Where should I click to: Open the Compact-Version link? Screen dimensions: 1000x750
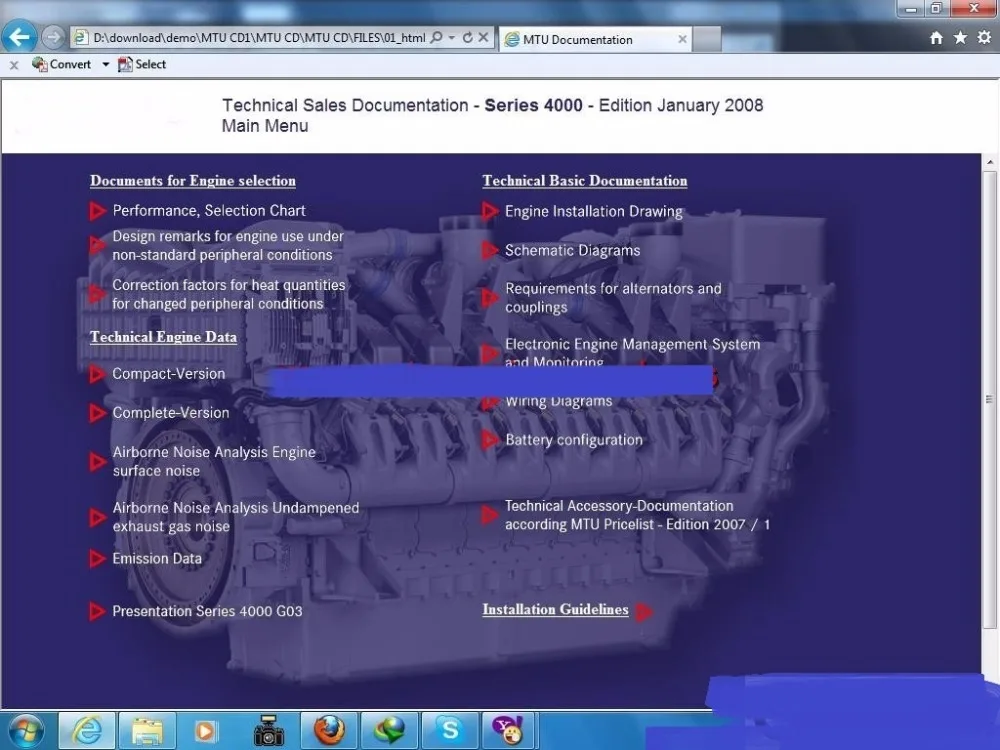(168, 374)
